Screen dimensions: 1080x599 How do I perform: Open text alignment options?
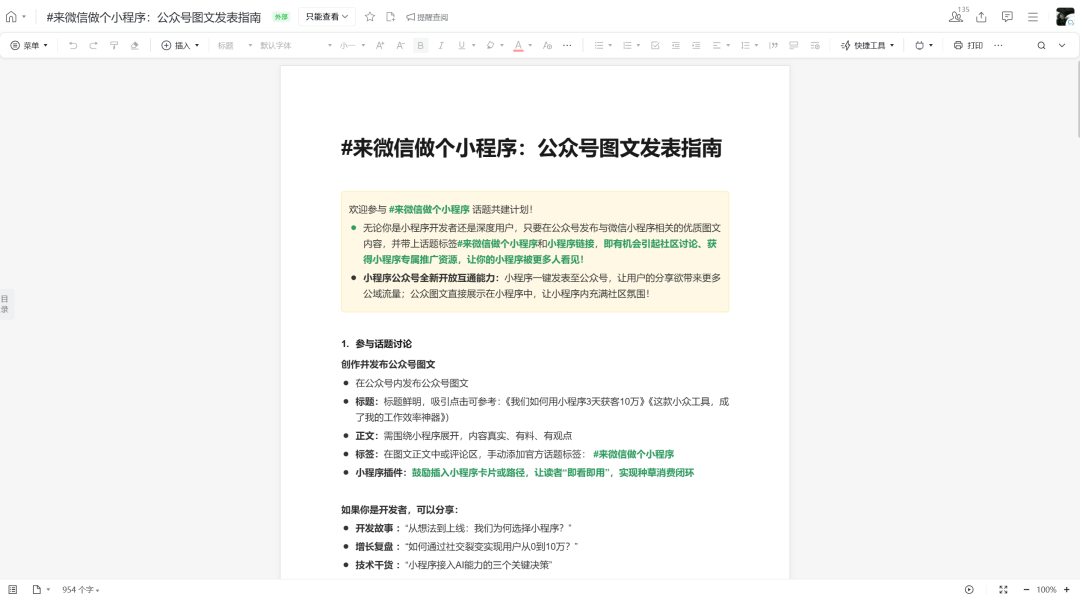click(720, 45)
